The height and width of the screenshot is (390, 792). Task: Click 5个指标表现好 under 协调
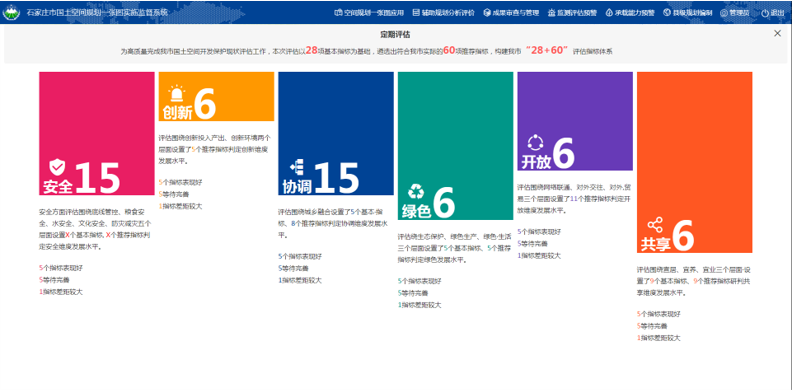click(x=300, y=256)
